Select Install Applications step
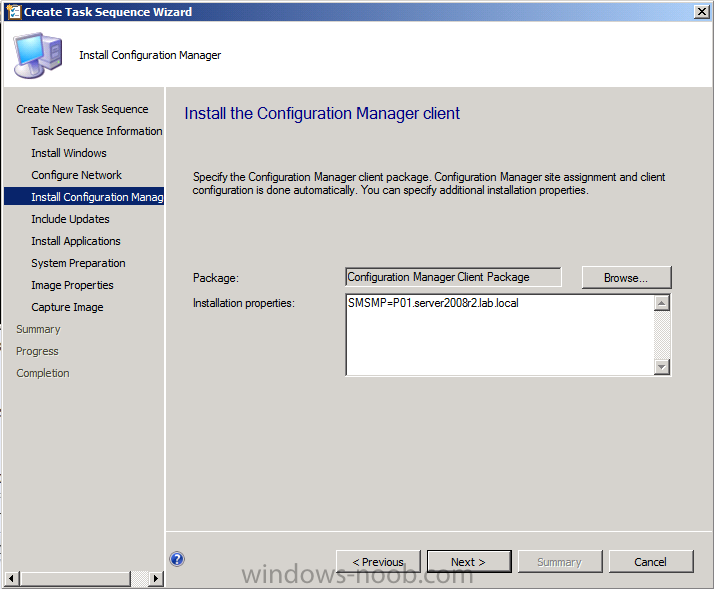This screenshot has width=714, height=589. tap(76, 241)
